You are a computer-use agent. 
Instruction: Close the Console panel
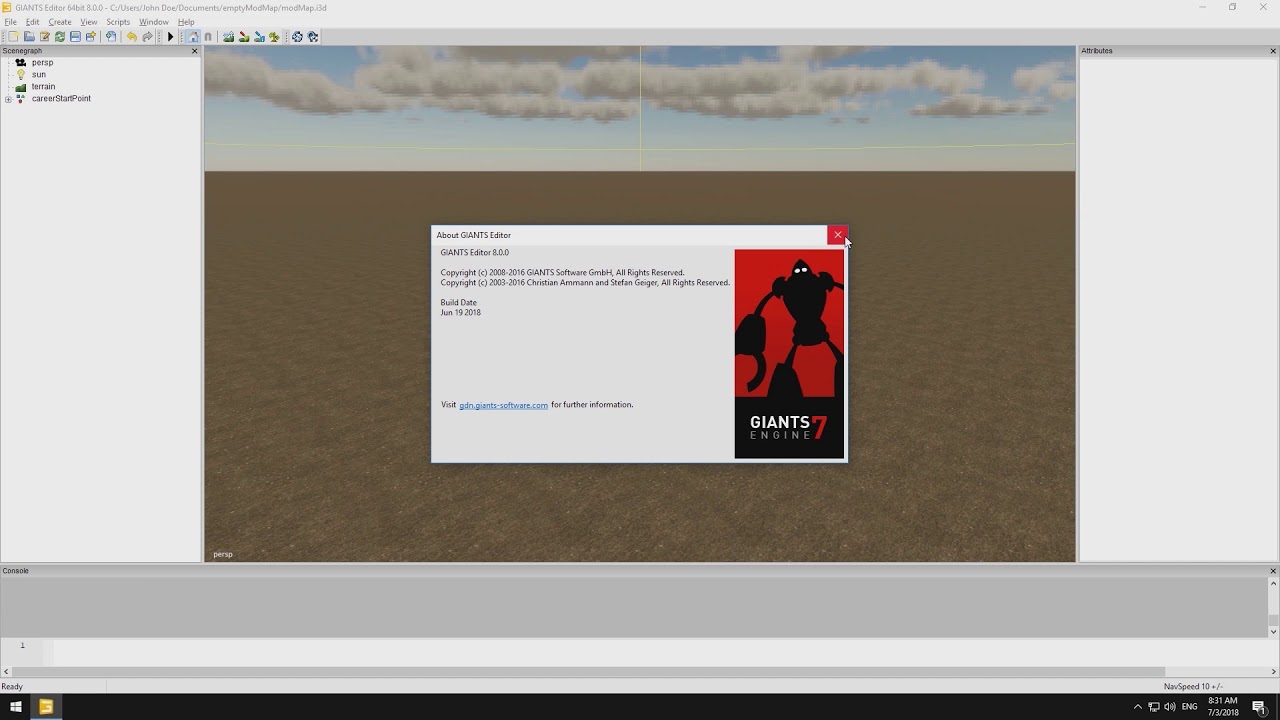tap(1273, 571)
